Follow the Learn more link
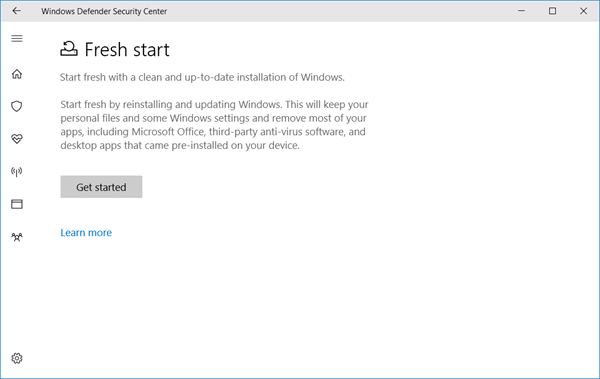Screen dimensions: 600x379 coord(86,233)
